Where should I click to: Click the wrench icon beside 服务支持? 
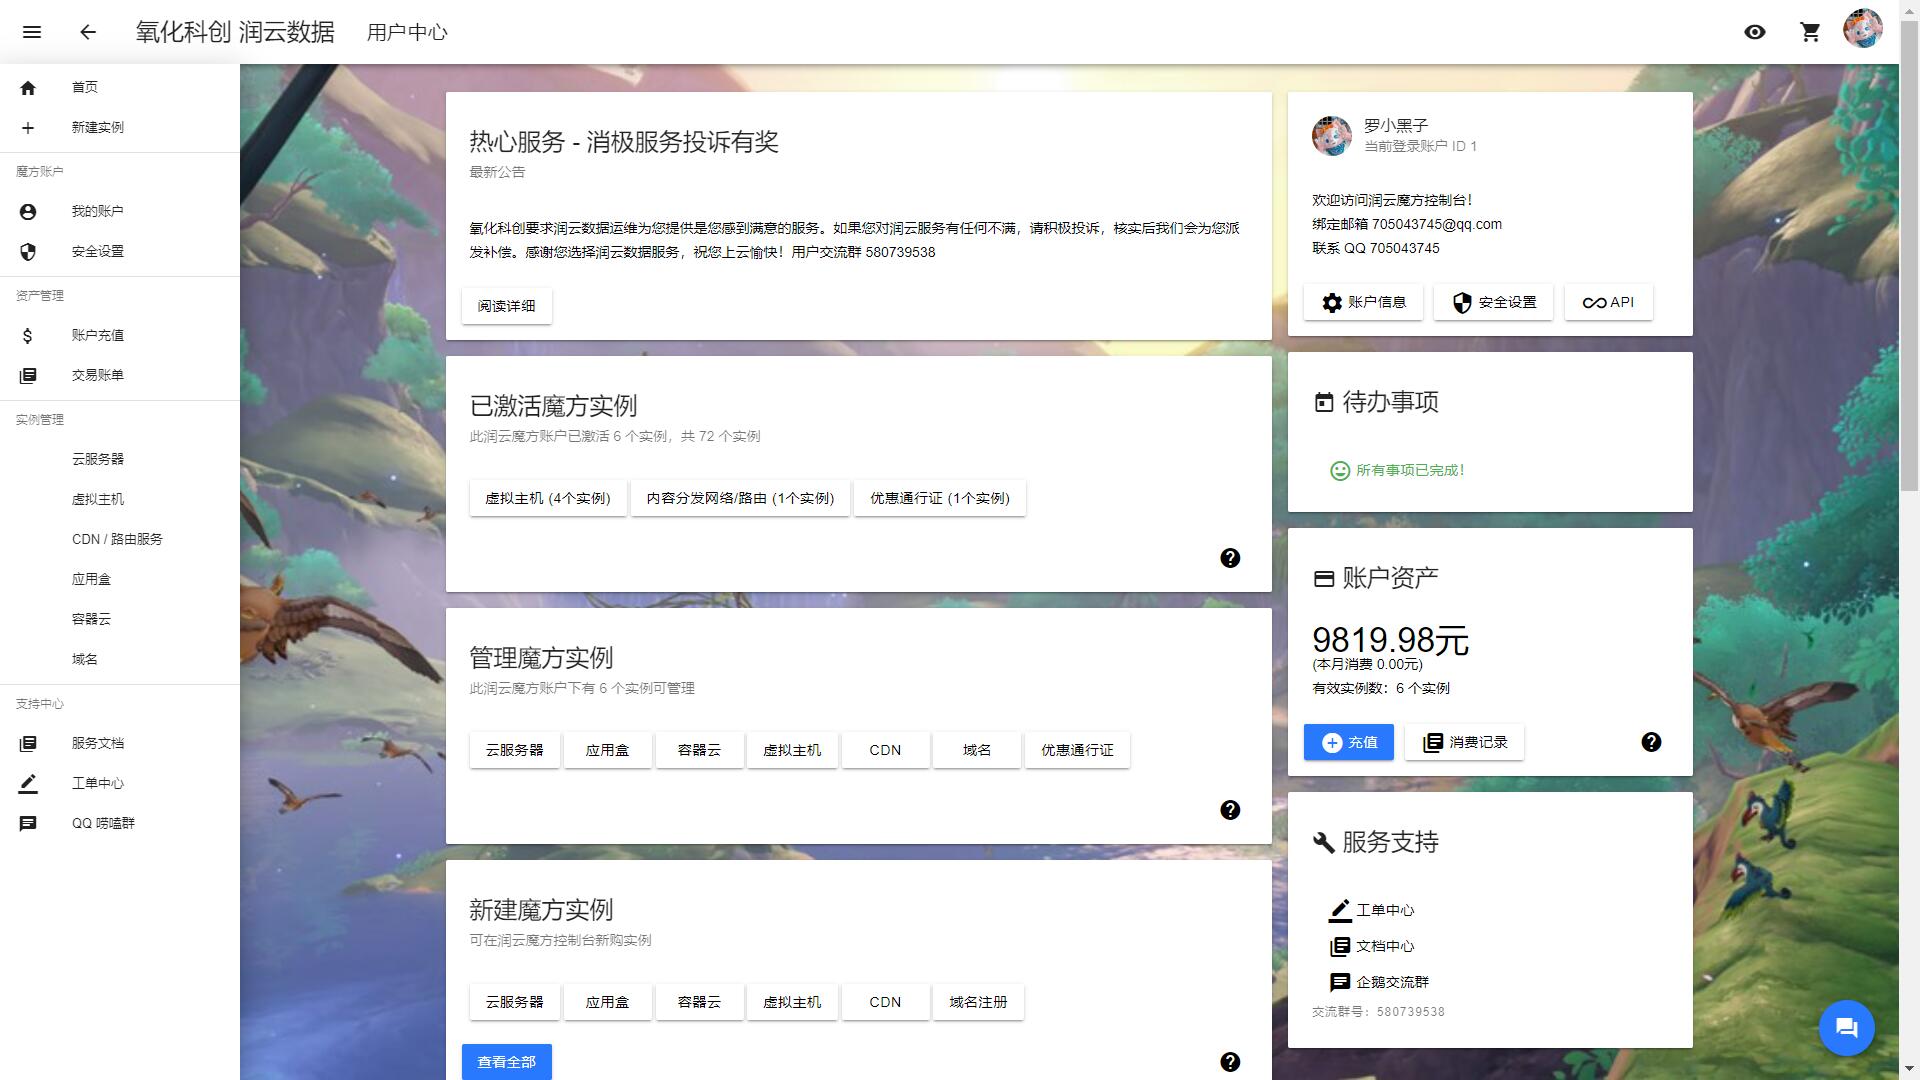pyautogui.click(x=1324, y=842)
